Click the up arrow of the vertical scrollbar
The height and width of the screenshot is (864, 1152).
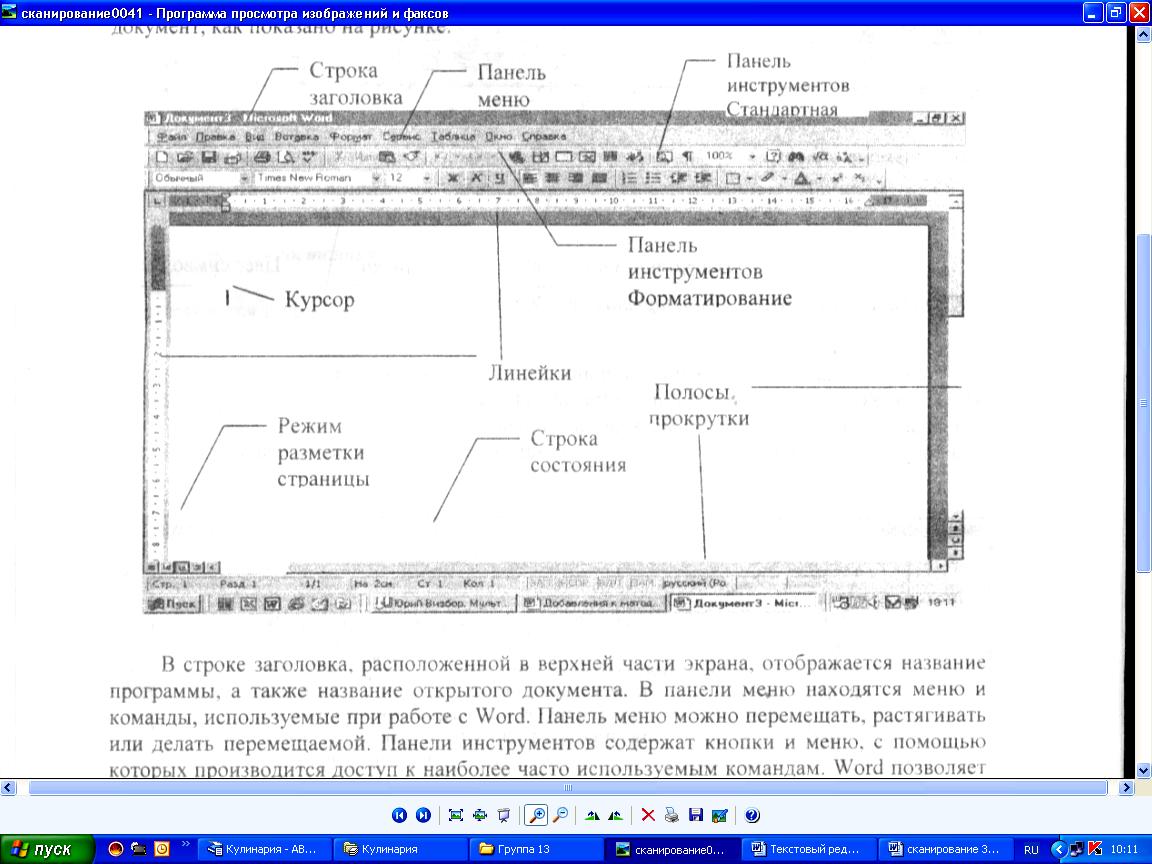pyautogui.click(x=1144, y=34)
